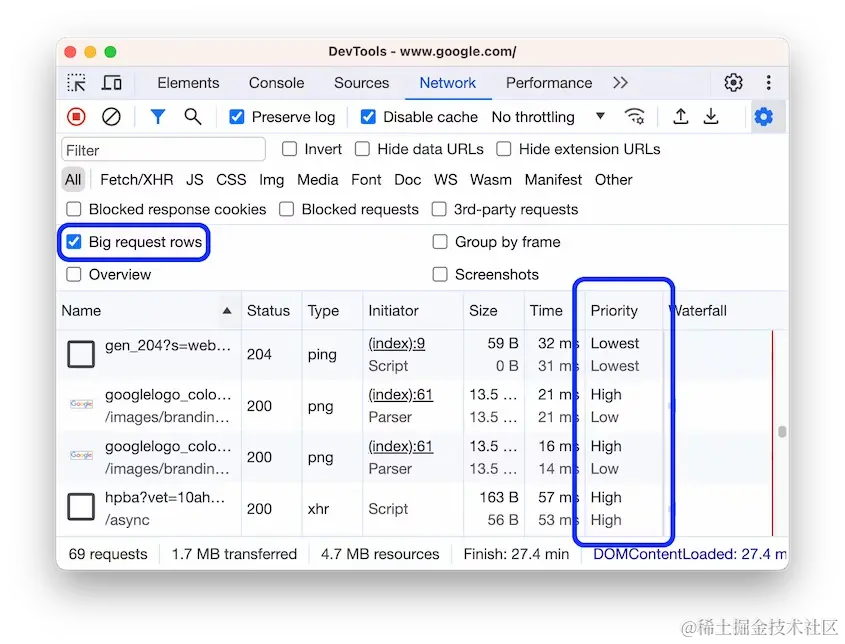Open the Sources tab
Viewport: 845px width, 644px height.
point(361,83)
